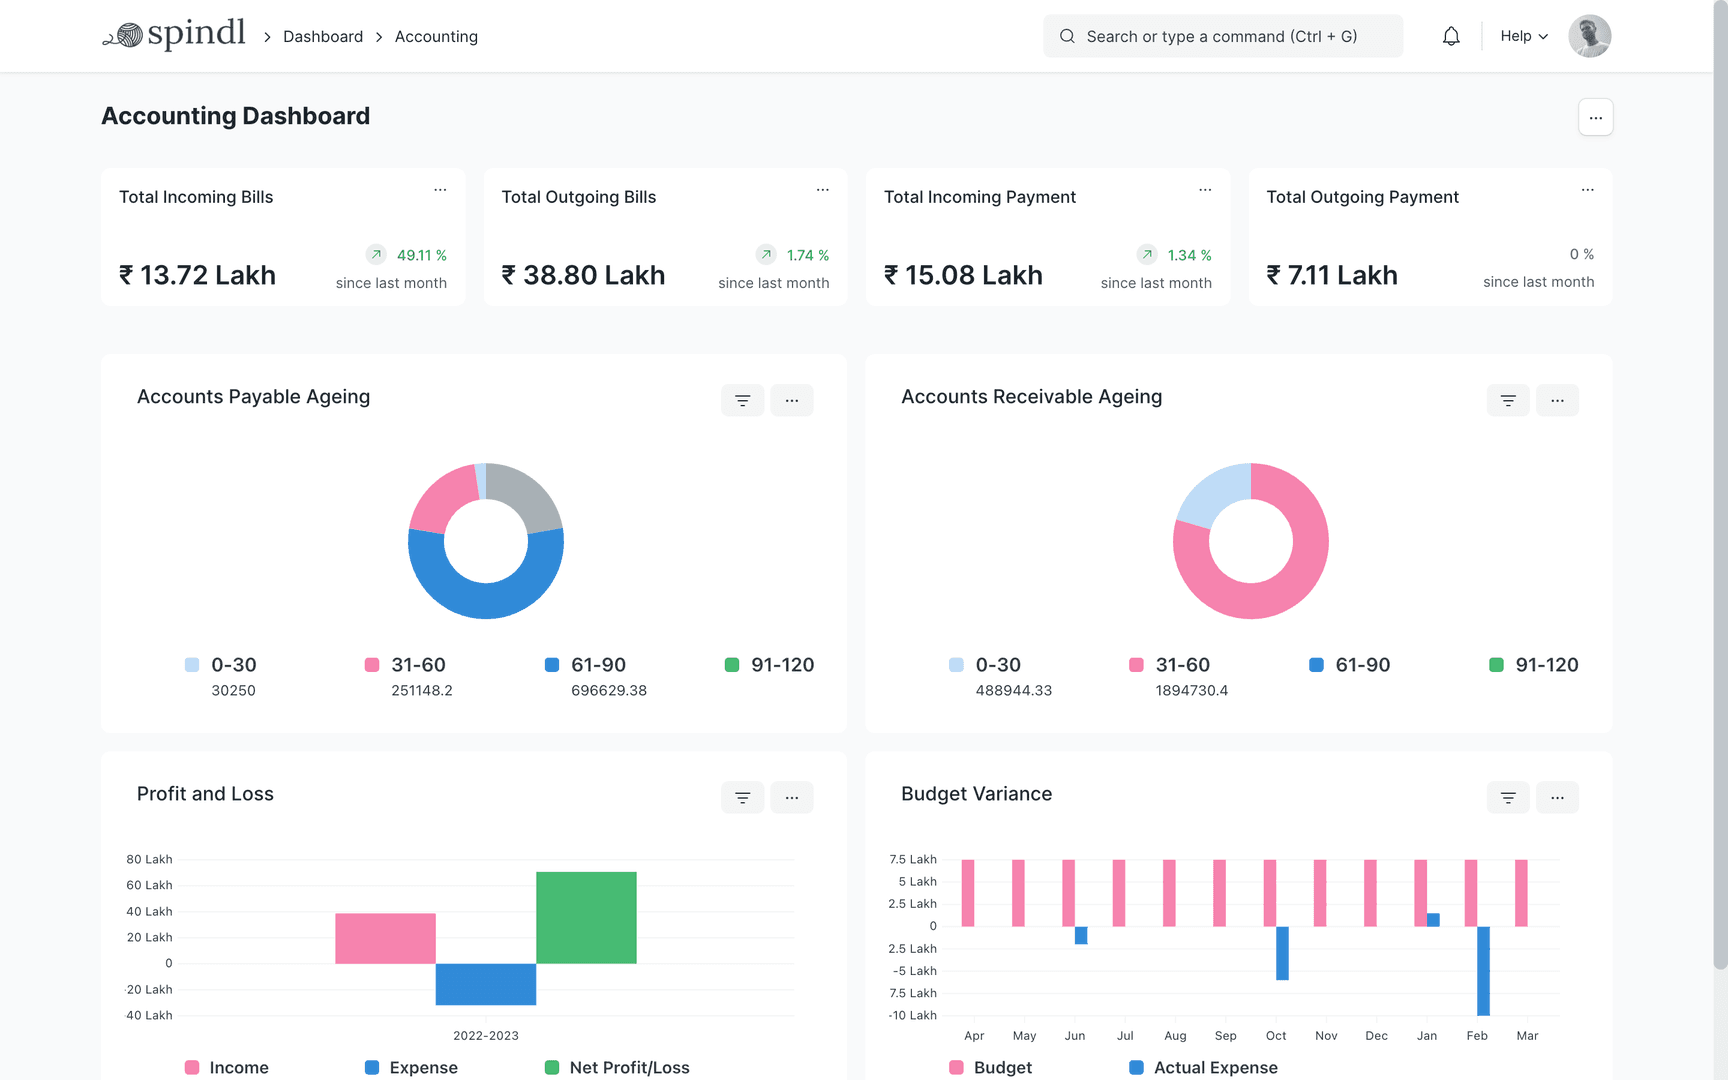Click the 61-90 legend label on Accounts Payable chart

click(x=597, y=664)
